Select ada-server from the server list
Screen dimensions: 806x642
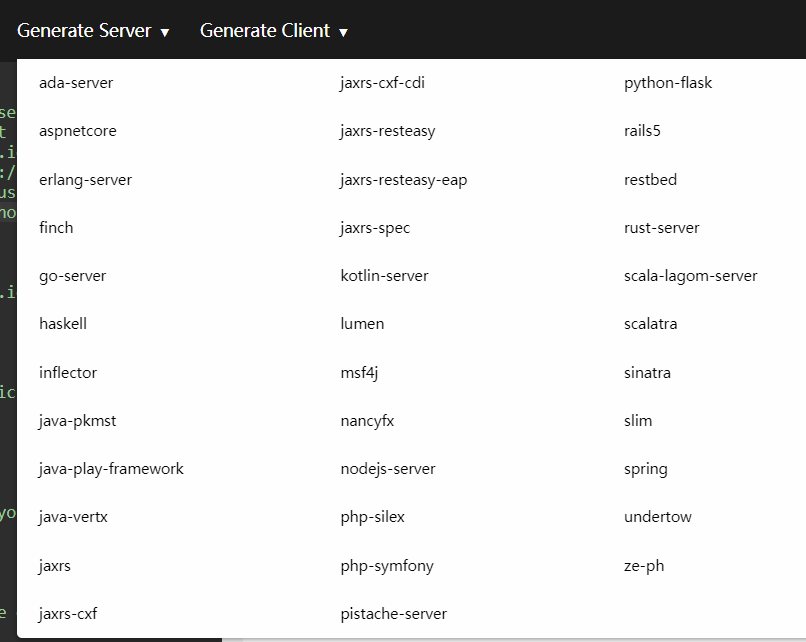[76, 83]
